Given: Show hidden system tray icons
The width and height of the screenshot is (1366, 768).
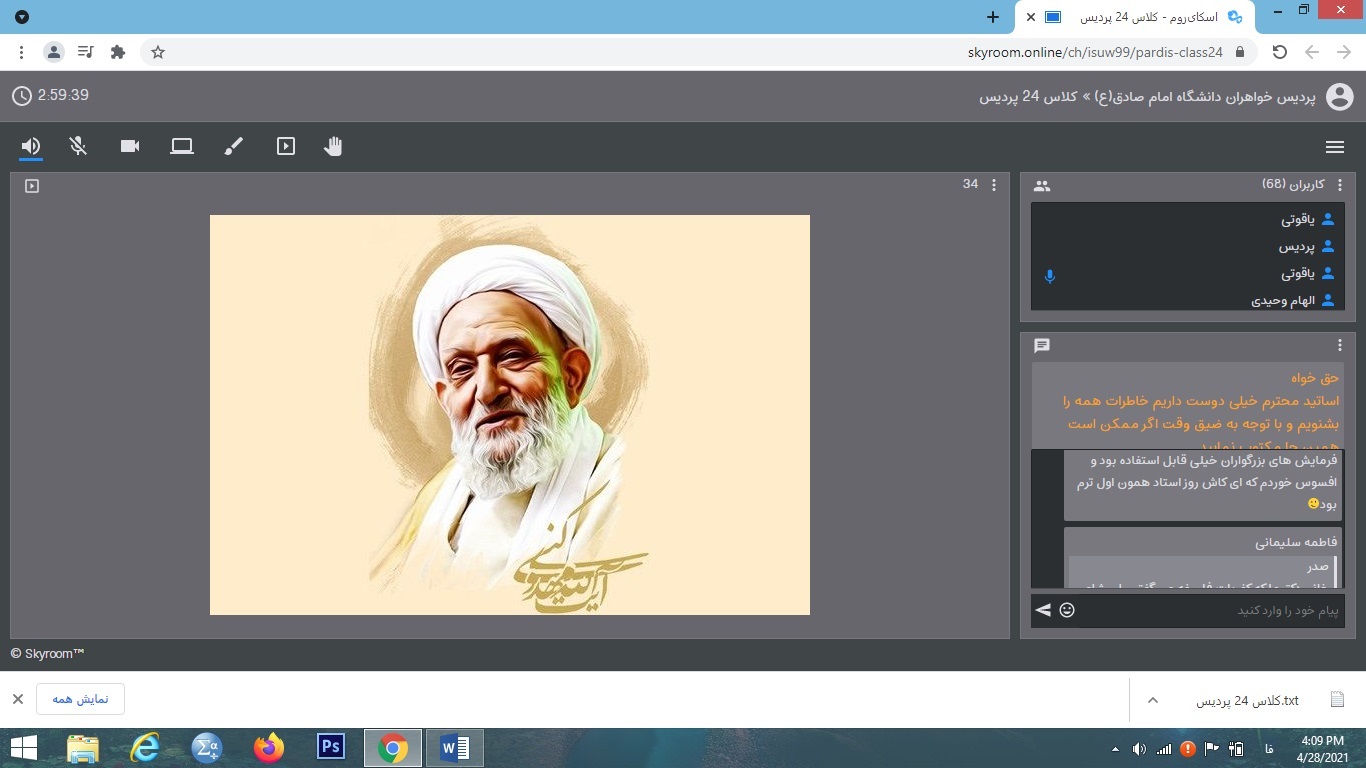Looking at the screenshot, I should point(1116,749).
